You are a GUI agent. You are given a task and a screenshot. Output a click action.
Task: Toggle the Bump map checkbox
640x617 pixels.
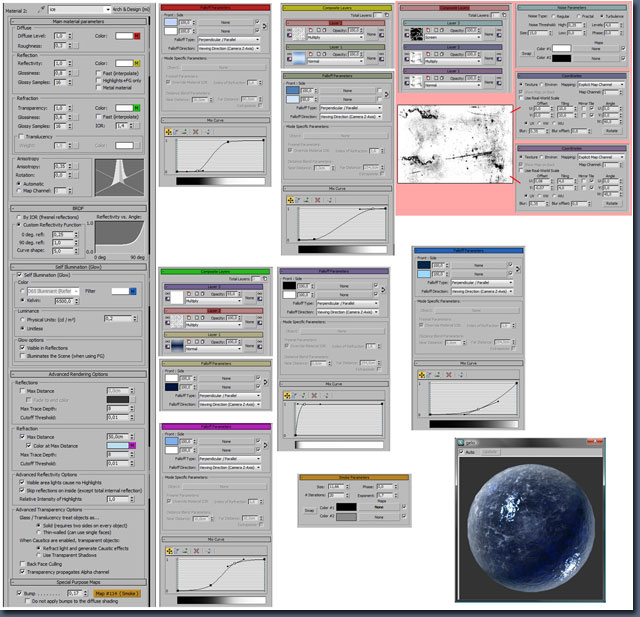19,593
